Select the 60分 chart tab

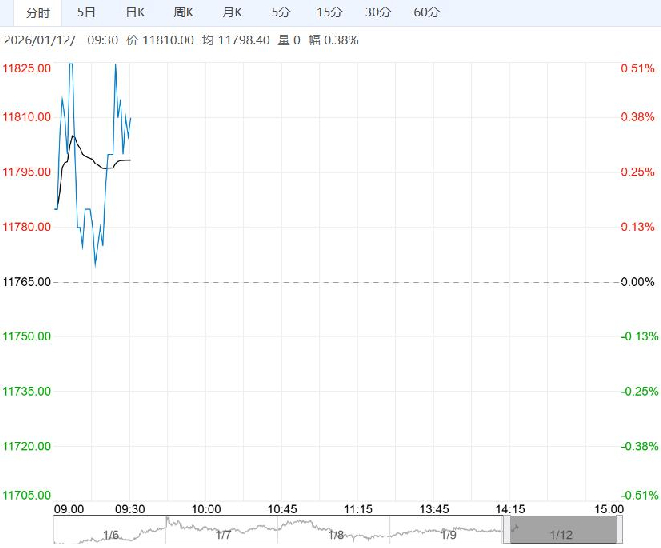coord(426,13)
